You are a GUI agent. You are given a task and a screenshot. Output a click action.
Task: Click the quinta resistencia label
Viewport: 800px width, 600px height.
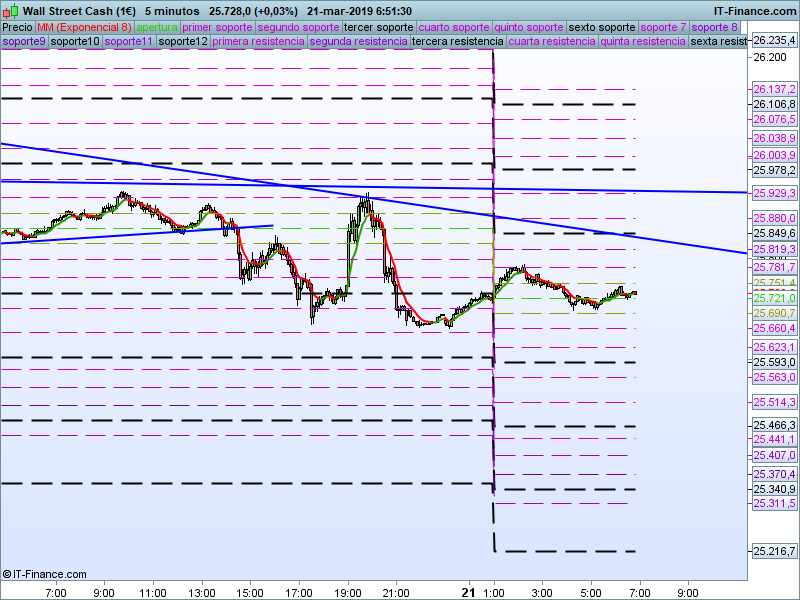coord(643,41)
